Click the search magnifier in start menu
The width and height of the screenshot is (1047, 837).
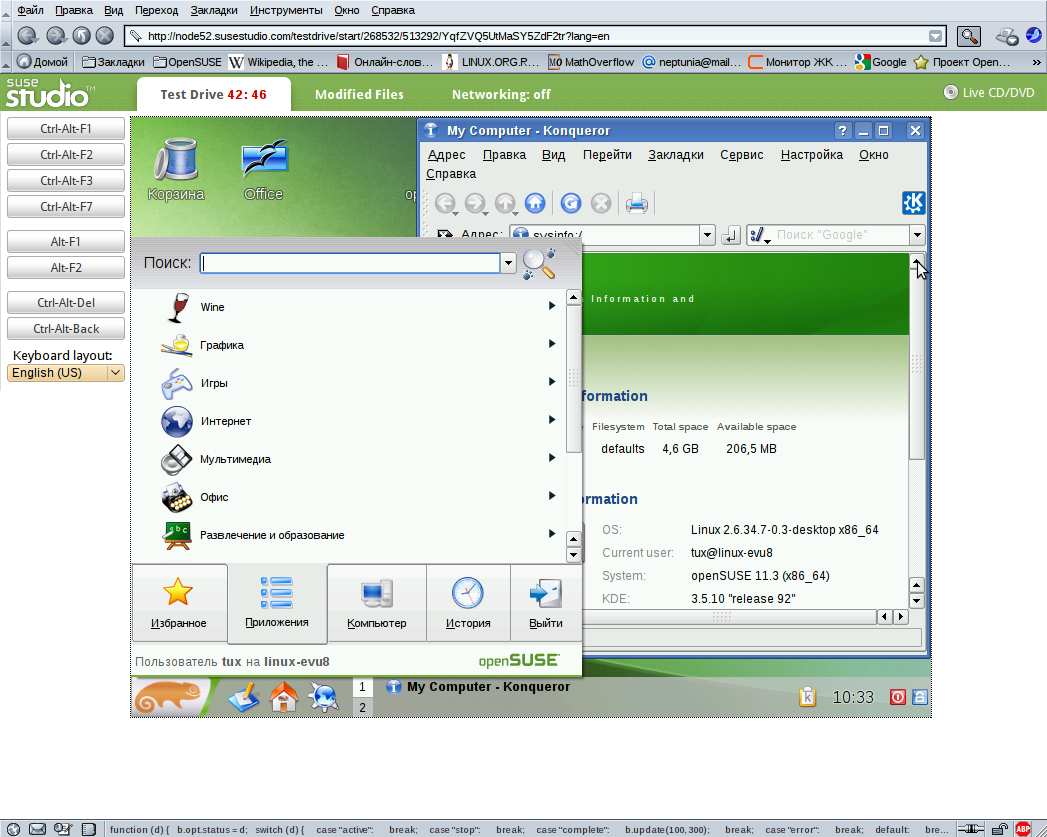tap(538, 264)
